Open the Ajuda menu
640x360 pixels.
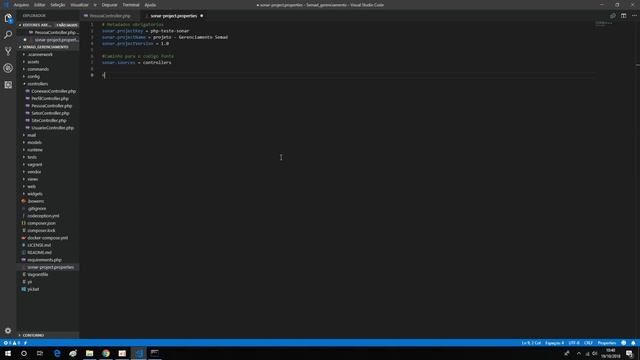[150, 5]
